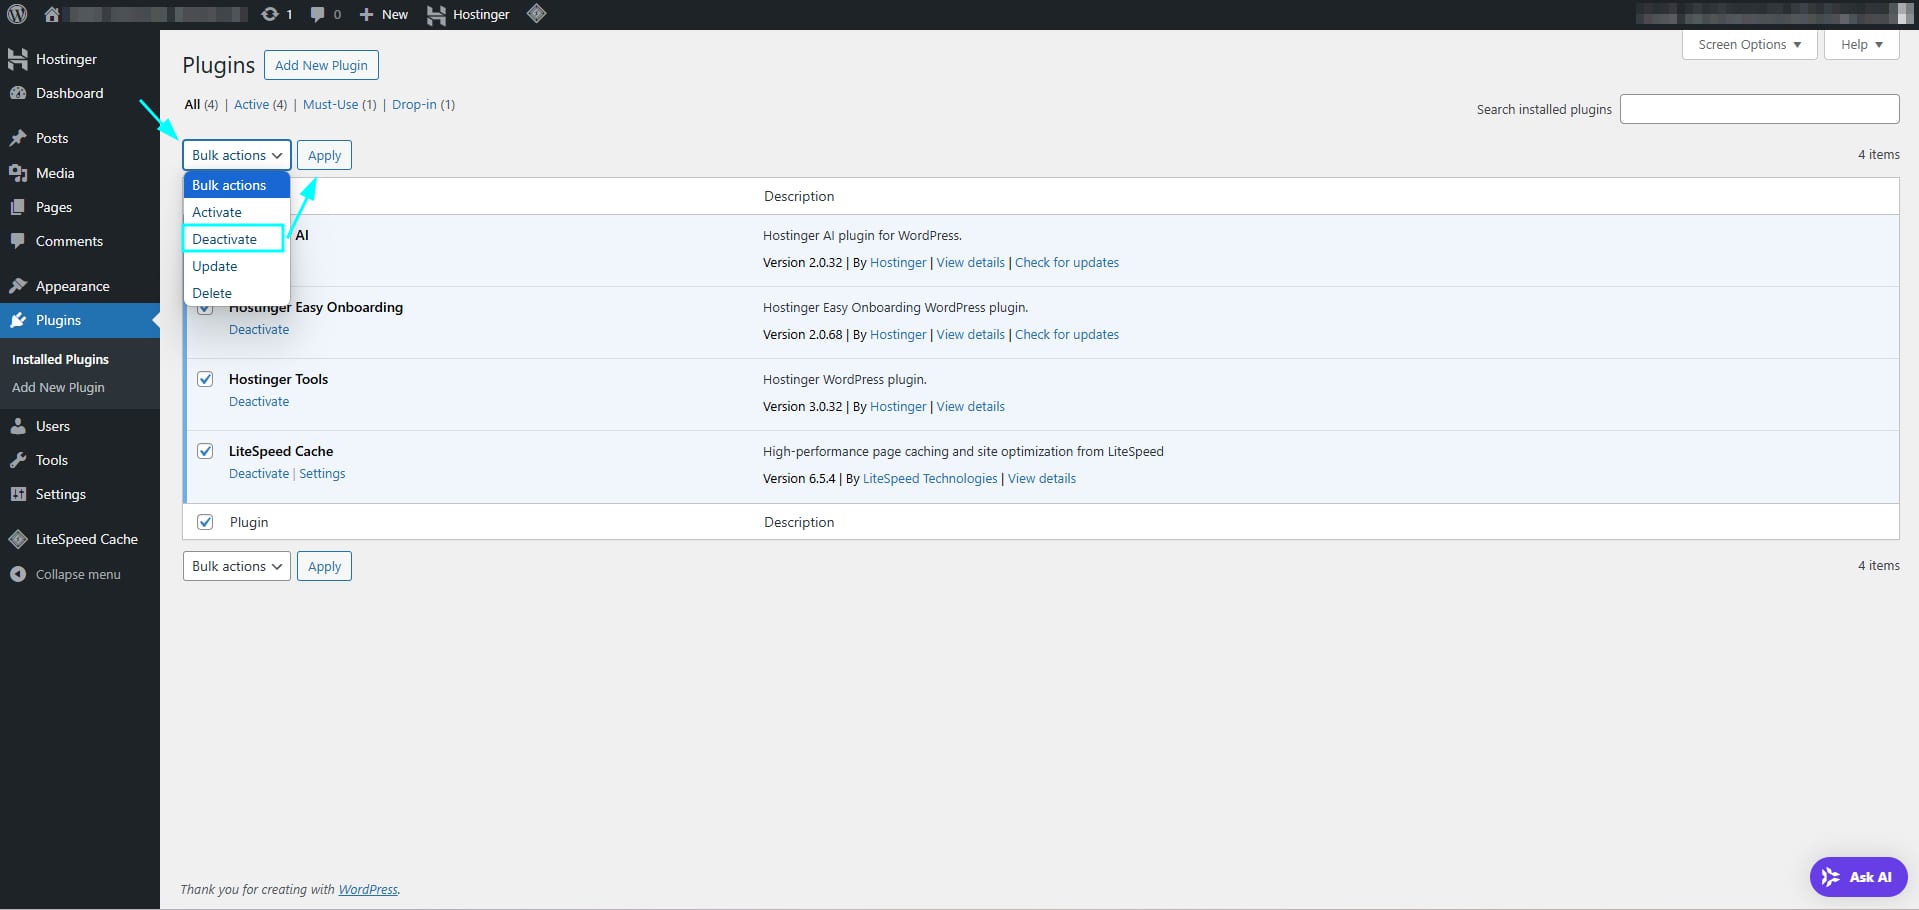Click the Ask AI floating button
This screenshot has height=910, width=1919.
coord(1857,877)
